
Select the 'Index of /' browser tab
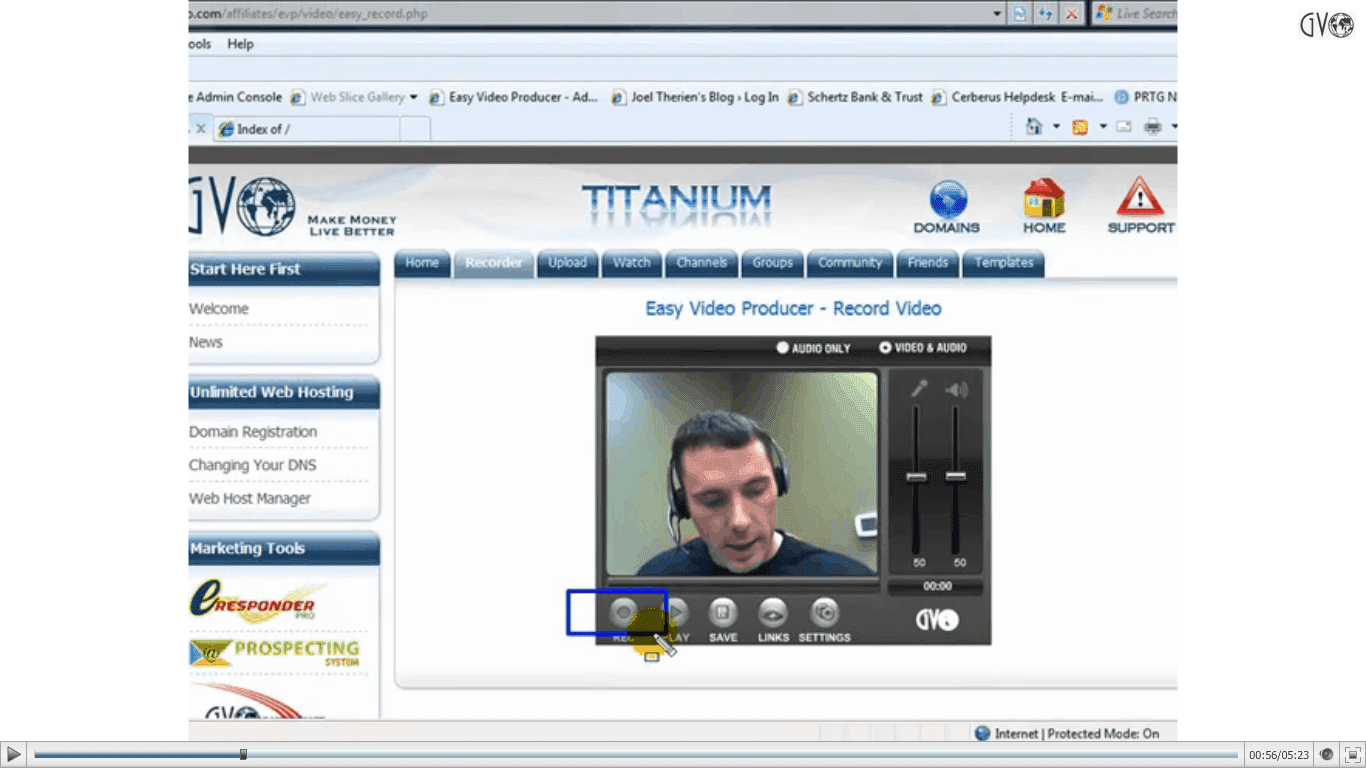point(306,129)
